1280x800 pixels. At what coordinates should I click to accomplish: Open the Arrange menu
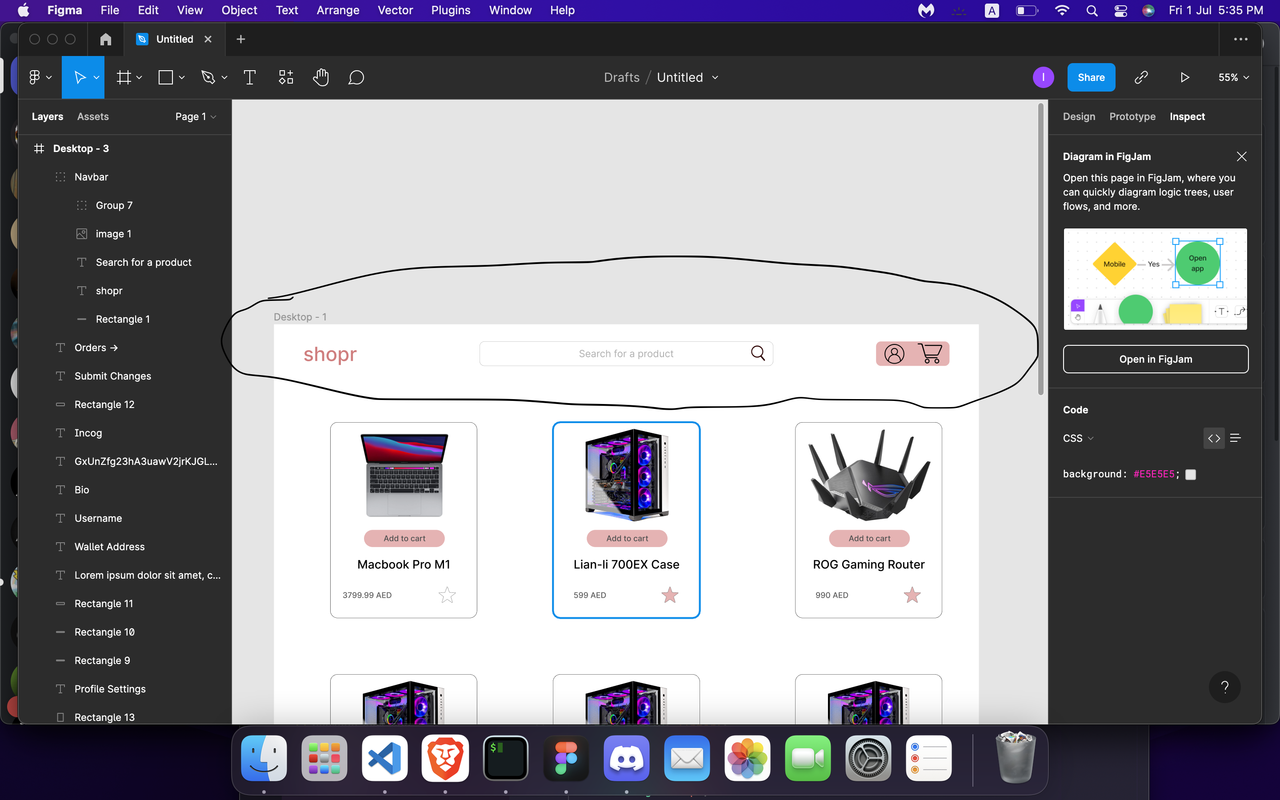click(338, 10)
